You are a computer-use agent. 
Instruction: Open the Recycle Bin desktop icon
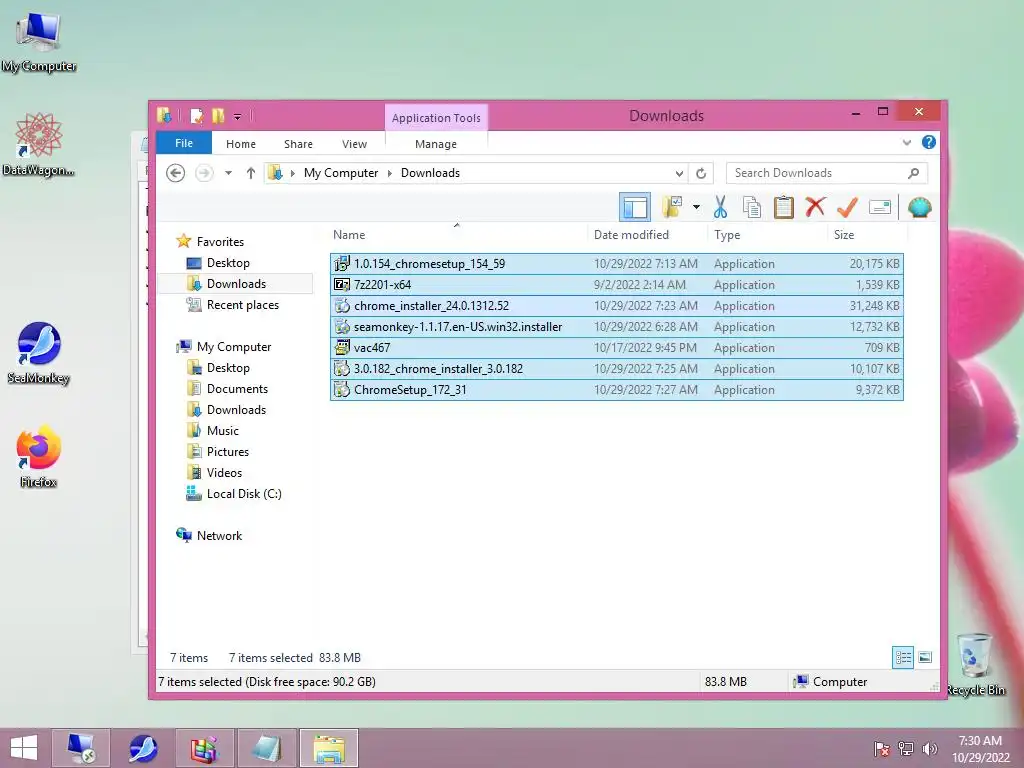tap(975, 665)
